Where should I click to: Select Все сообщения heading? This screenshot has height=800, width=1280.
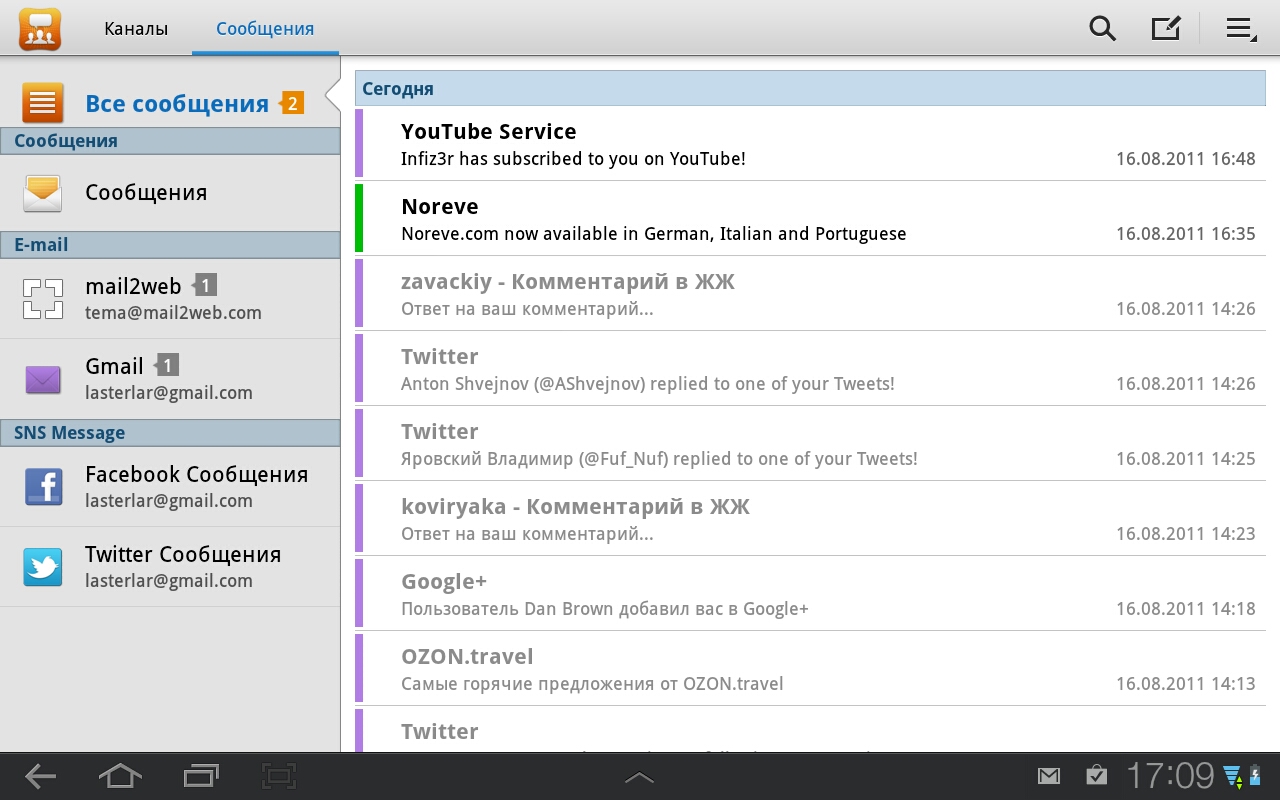pos(177,104)
